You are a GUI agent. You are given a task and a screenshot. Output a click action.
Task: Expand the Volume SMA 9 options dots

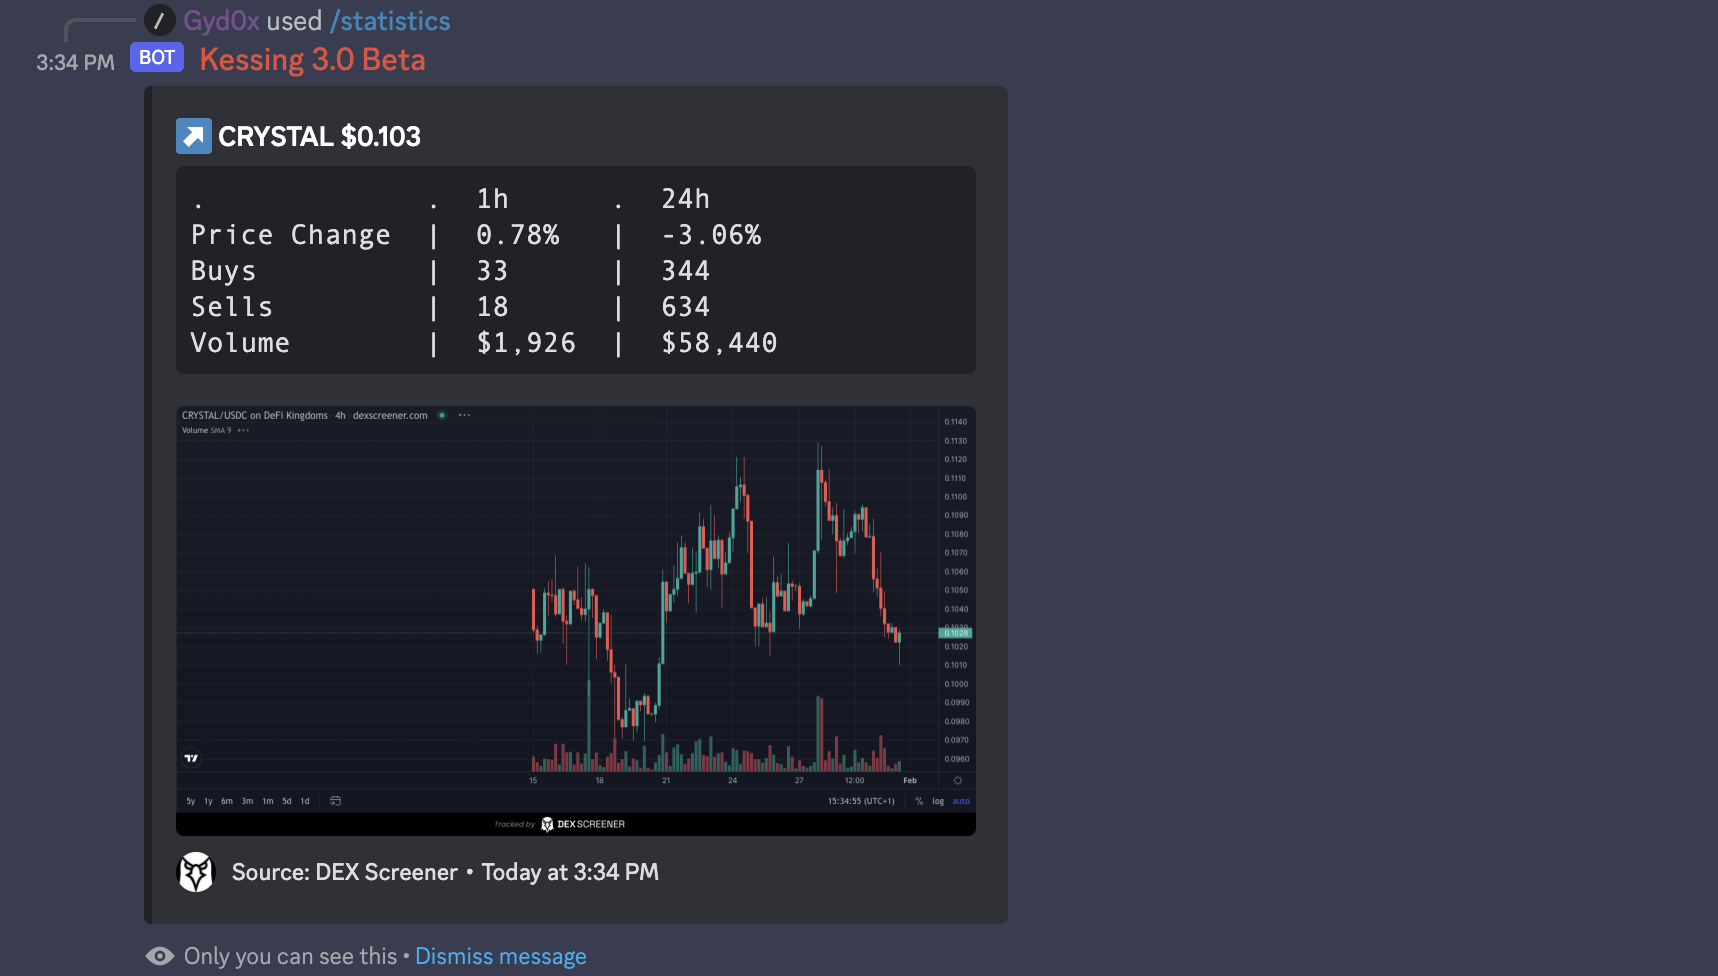coord(243,431)
